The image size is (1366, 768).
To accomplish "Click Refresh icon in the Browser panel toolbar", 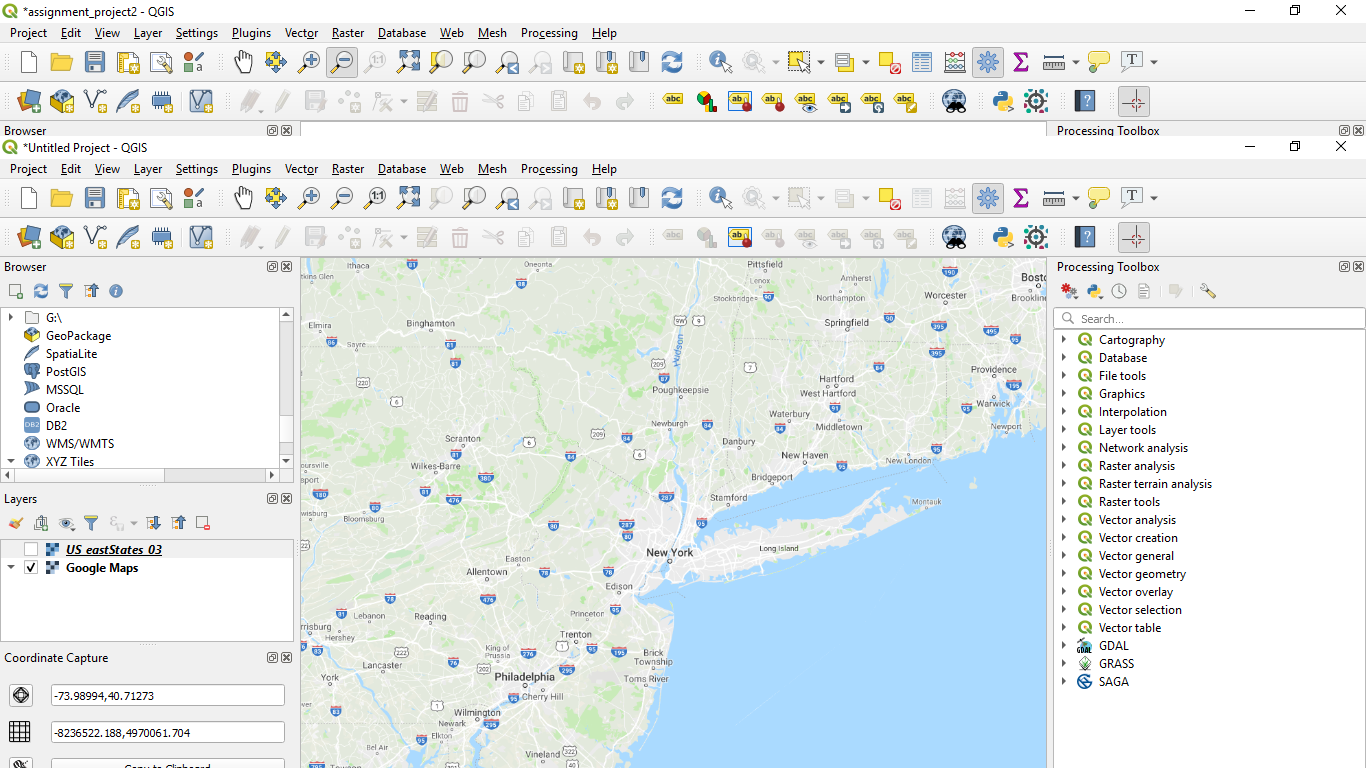I will pos(41,291).
